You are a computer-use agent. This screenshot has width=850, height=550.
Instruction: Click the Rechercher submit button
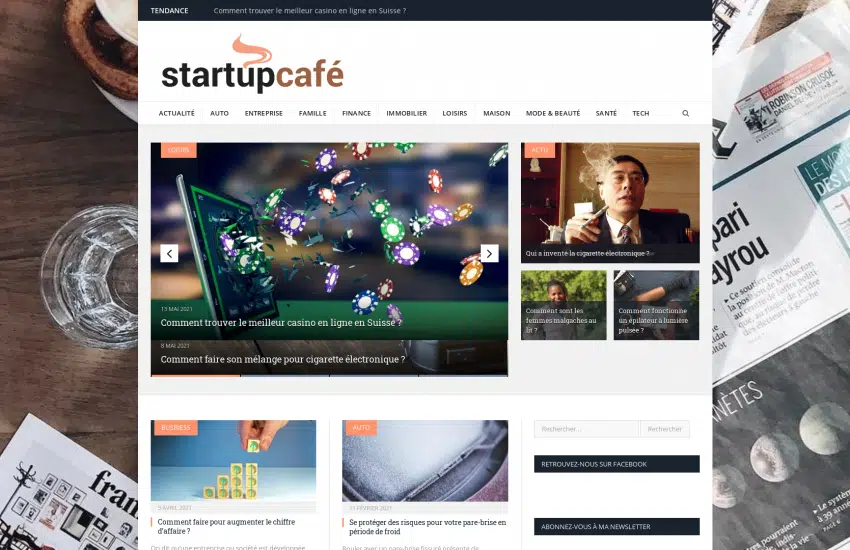point(665,429)
